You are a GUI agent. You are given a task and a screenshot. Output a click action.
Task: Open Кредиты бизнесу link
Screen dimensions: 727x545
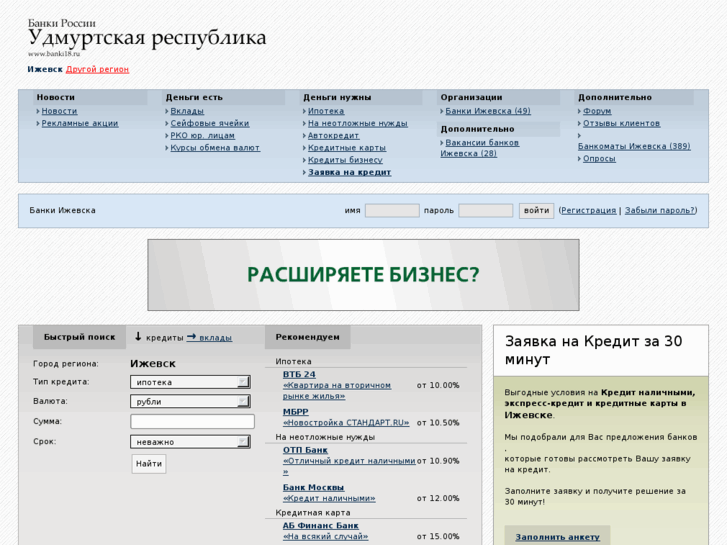tap(345, 160)
